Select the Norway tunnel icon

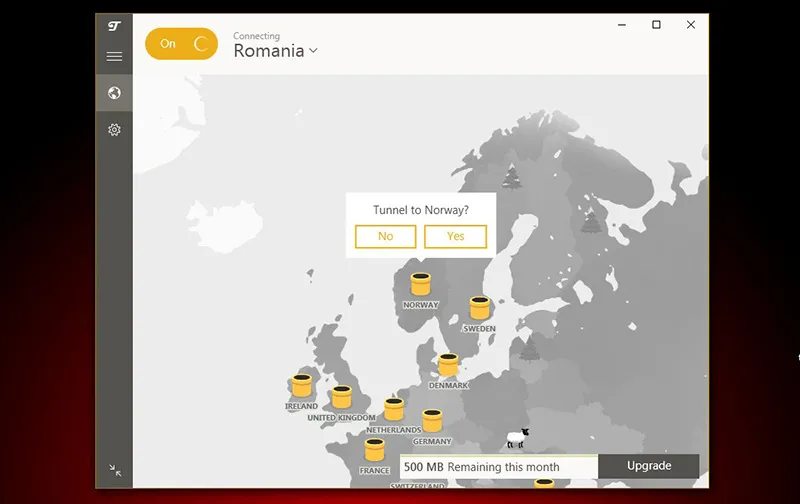[421, 285]
